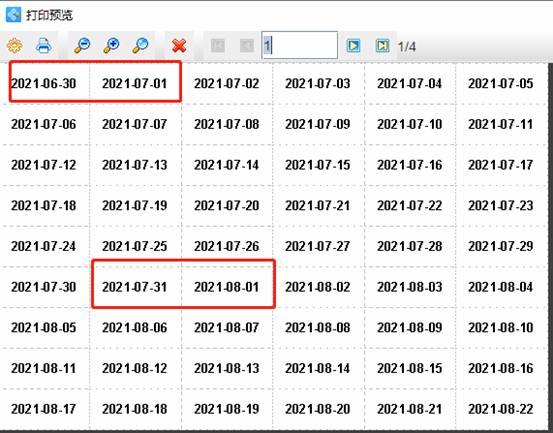Image resolution: width=553 pixels, height=433 pixels.
Task: Click the 2021-08-22 label
Action: coord(501,409)
